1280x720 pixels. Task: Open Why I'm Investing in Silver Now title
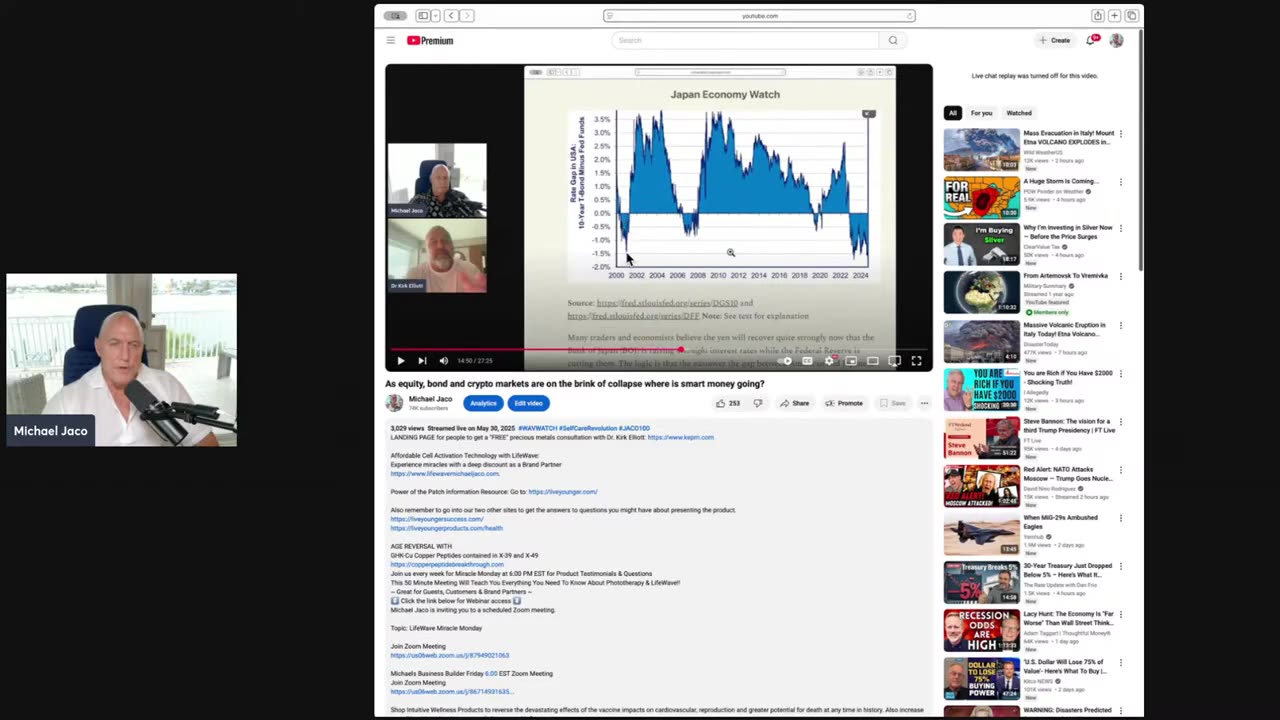(1067, 232)
